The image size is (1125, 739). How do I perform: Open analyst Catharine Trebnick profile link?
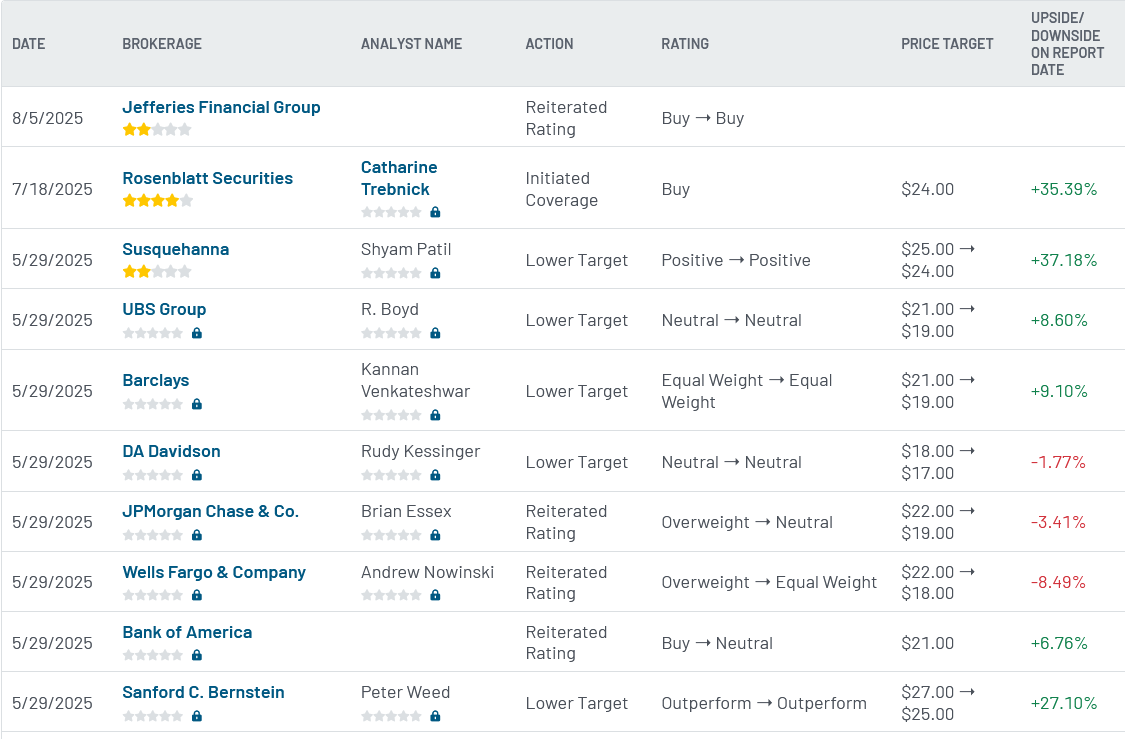point(399,178)
